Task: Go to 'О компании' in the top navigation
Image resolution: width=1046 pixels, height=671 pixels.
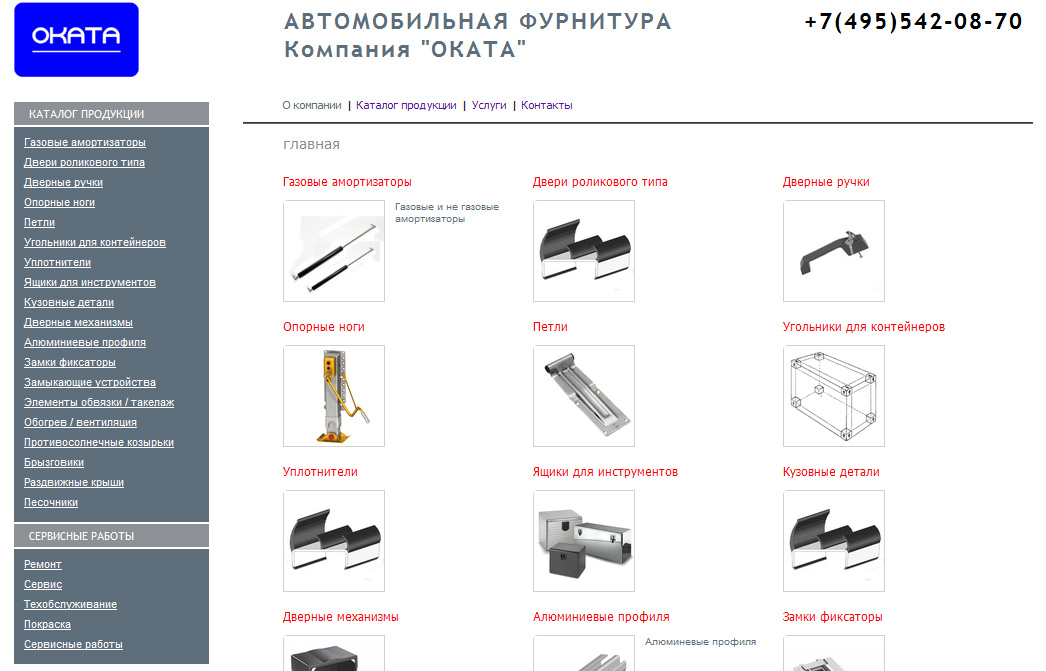Action: (312, 105)
